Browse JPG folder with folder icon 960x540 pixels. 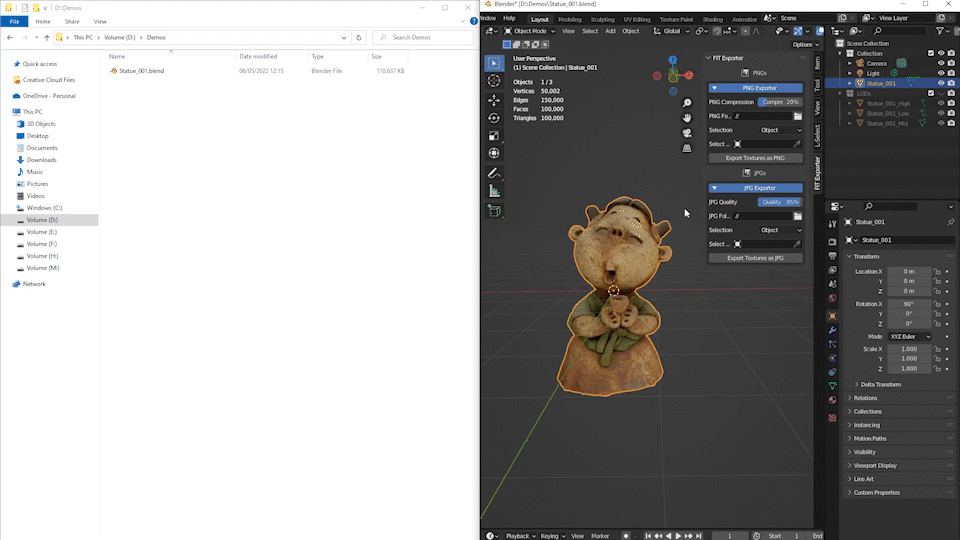798,216
